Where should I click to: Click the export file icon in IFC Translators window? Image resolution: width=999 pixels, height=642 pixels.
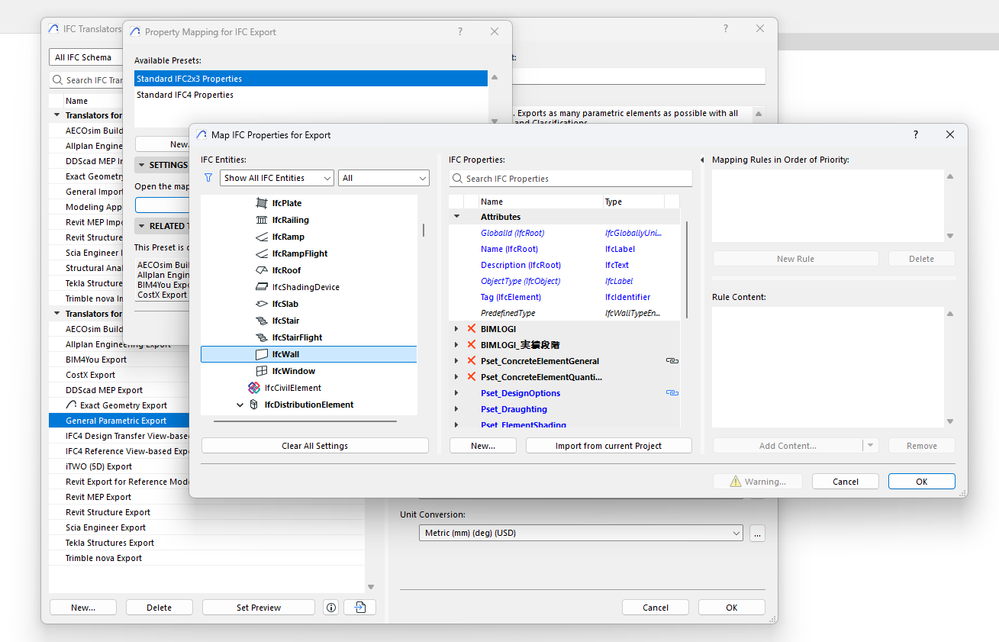coord(360,608)
